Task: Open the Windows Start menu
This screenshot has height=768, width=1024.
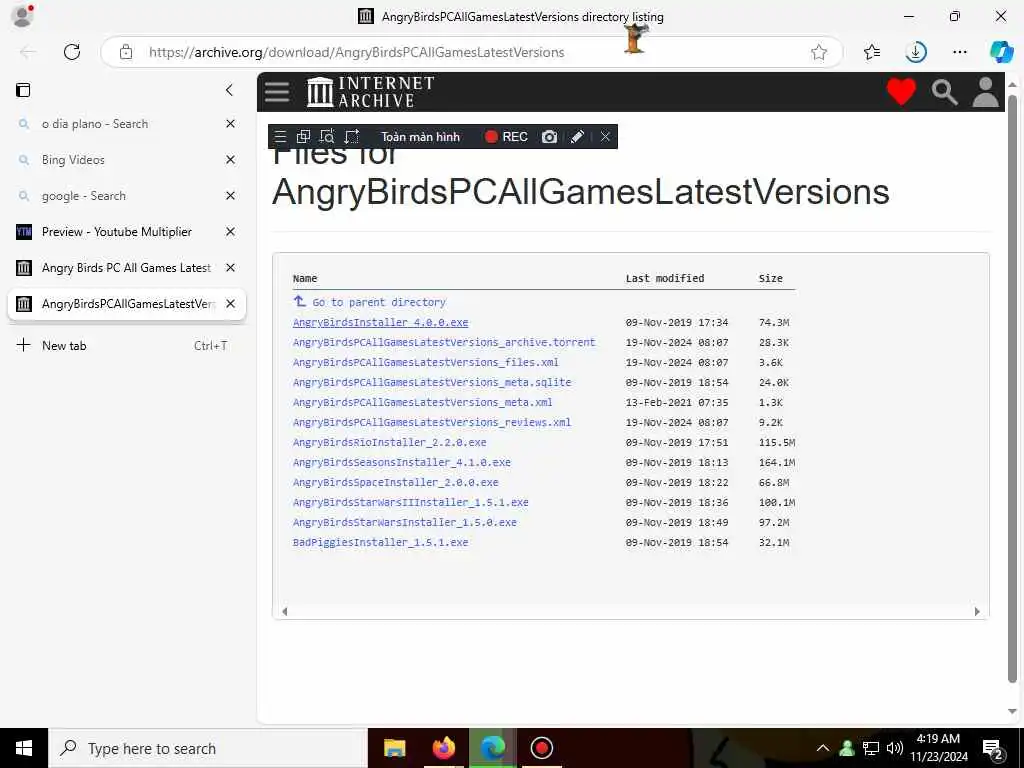Action: click(24, 748)
